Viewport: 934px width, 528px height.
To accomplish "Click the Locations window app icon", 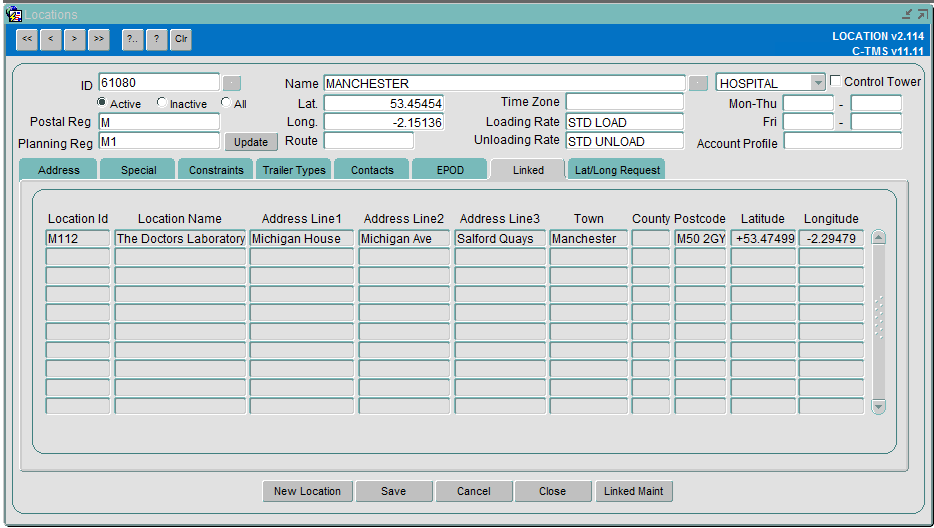I will point(13,14).
